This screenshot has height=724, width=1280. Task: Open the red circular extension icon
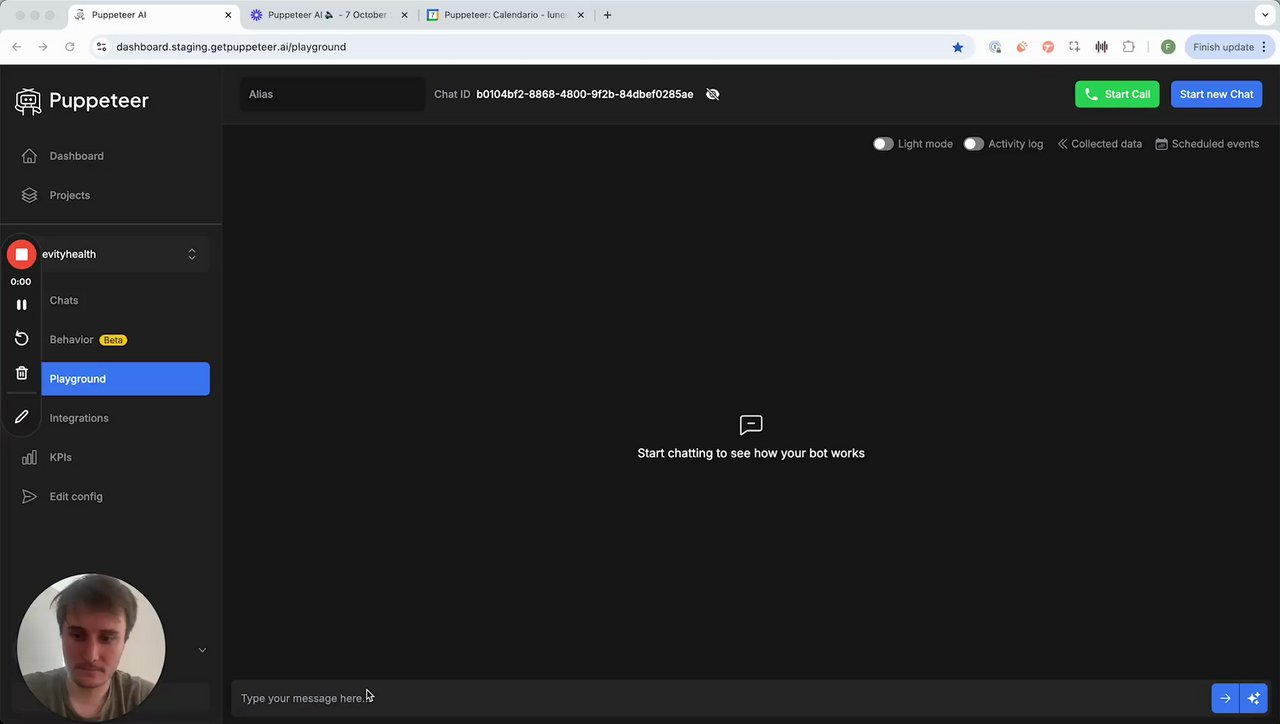point(1048,47)
